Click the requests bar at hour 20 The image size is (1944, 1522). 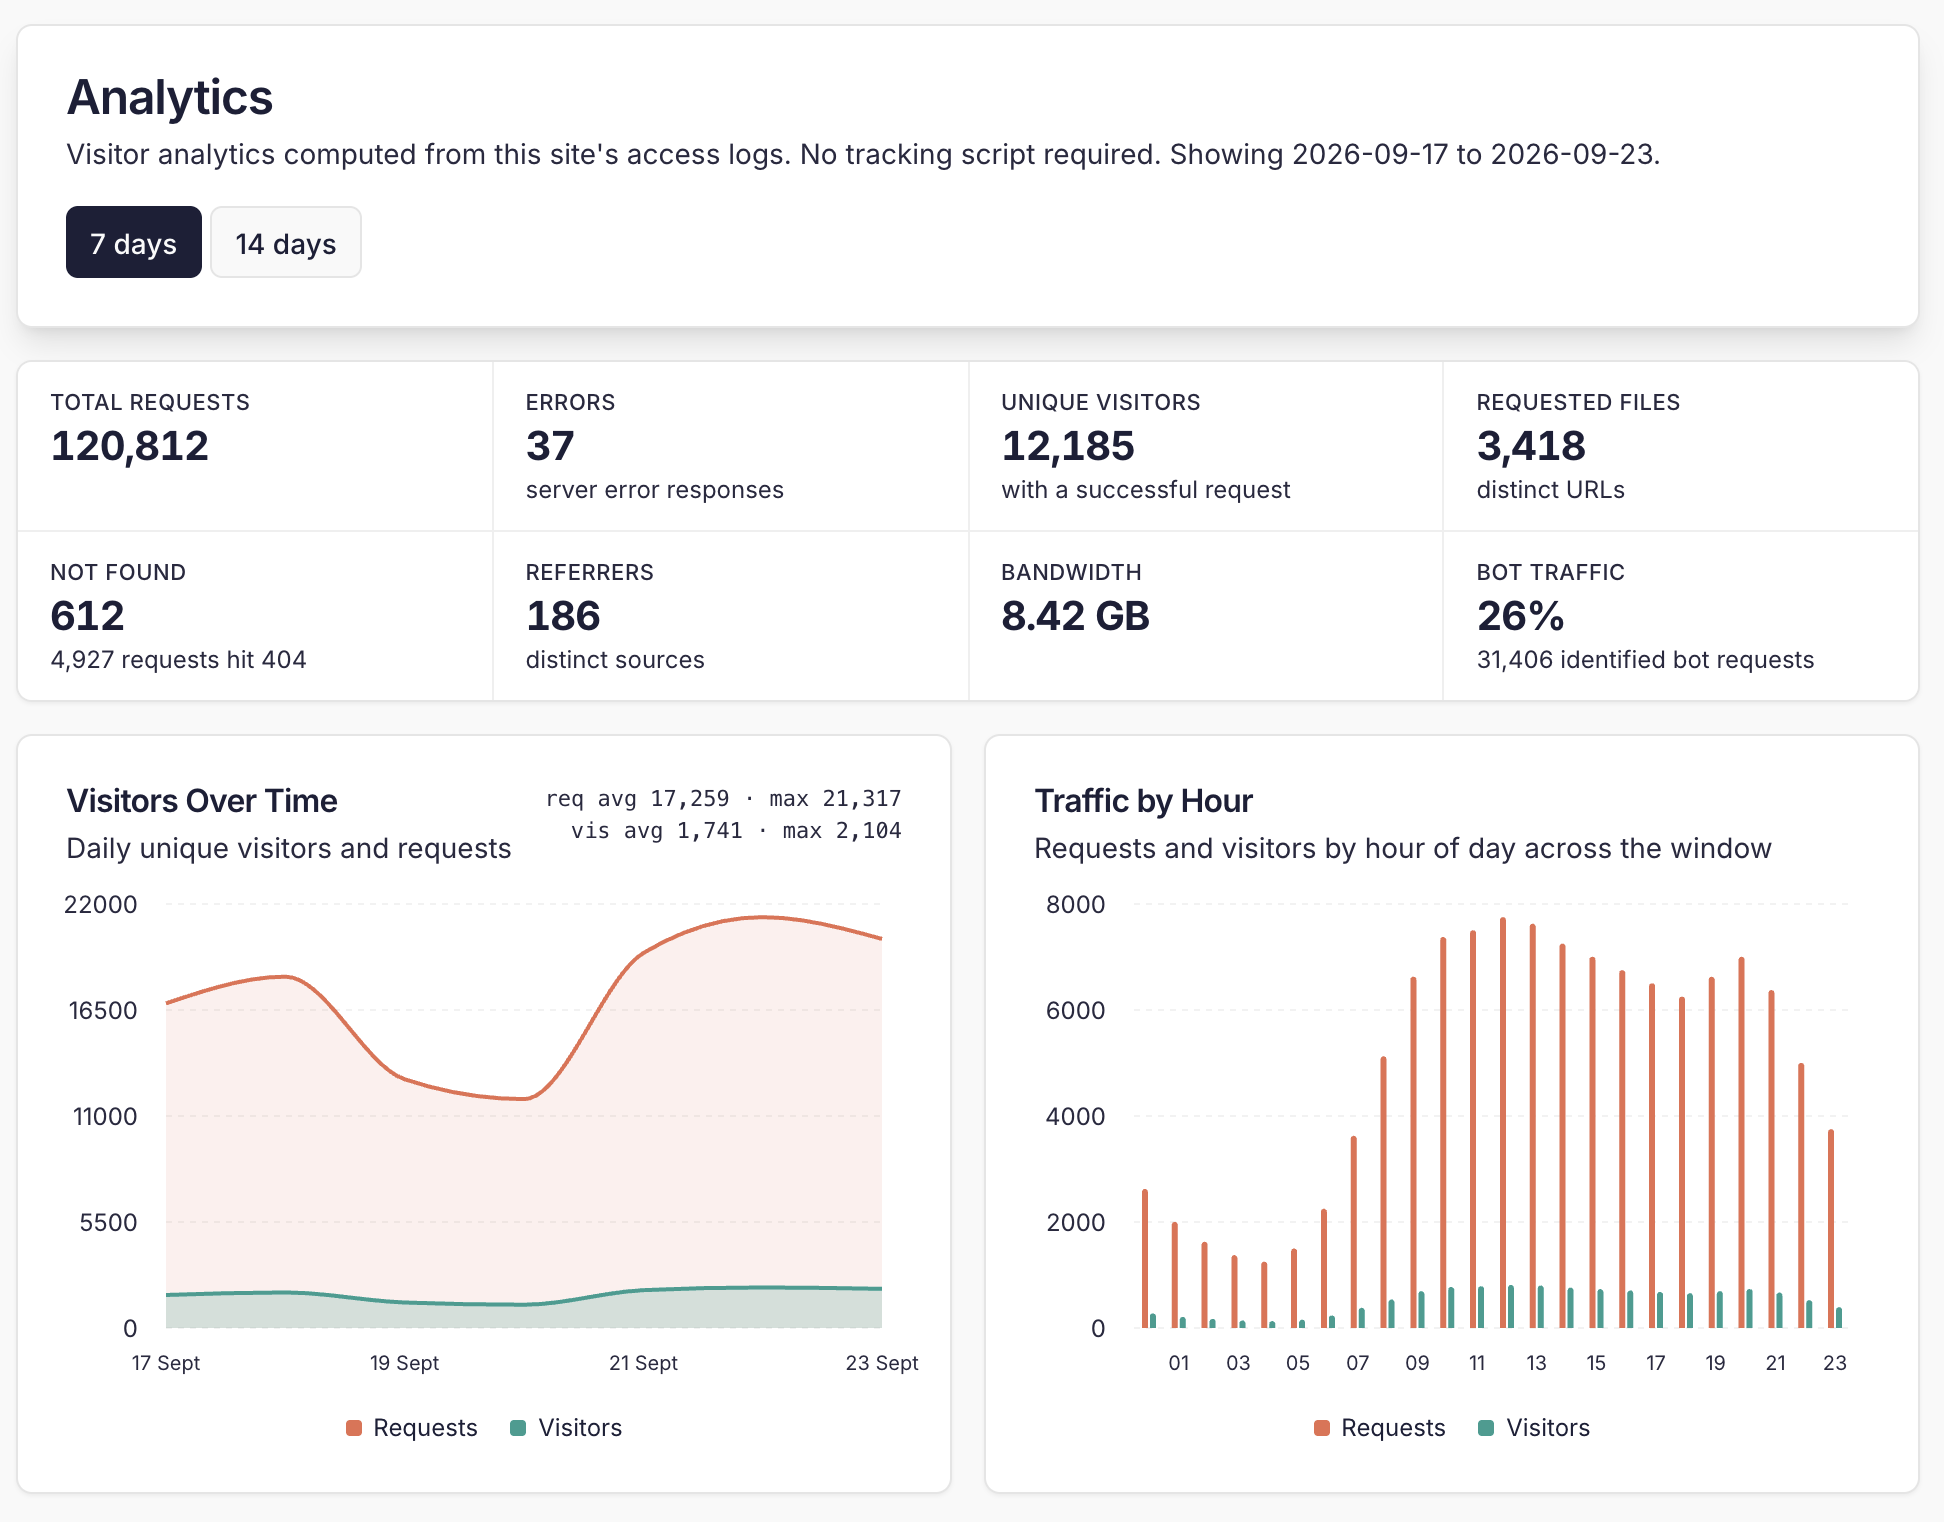(1742, 1143)
